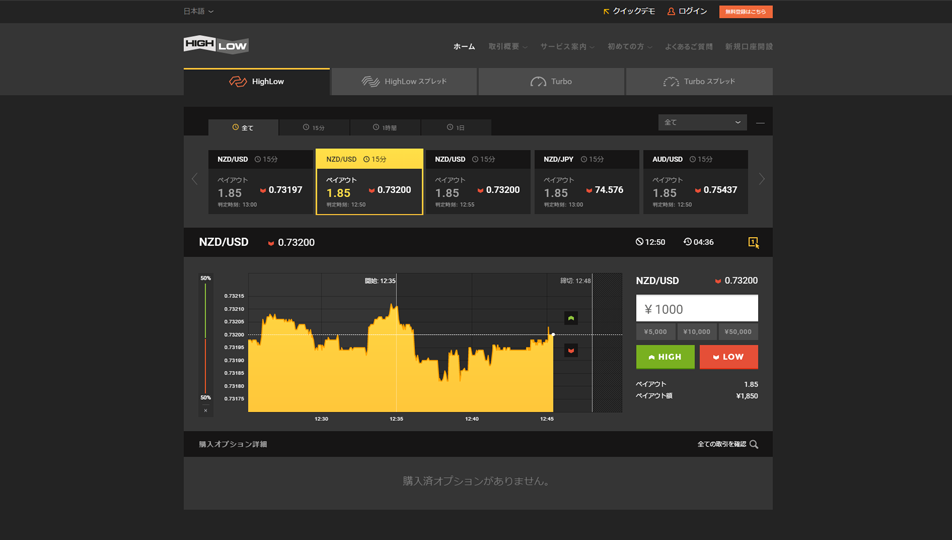The height and width of the screenshot is (540, 952).
Task: Click the search magnifier icon
Action: [x=753, y=444]
